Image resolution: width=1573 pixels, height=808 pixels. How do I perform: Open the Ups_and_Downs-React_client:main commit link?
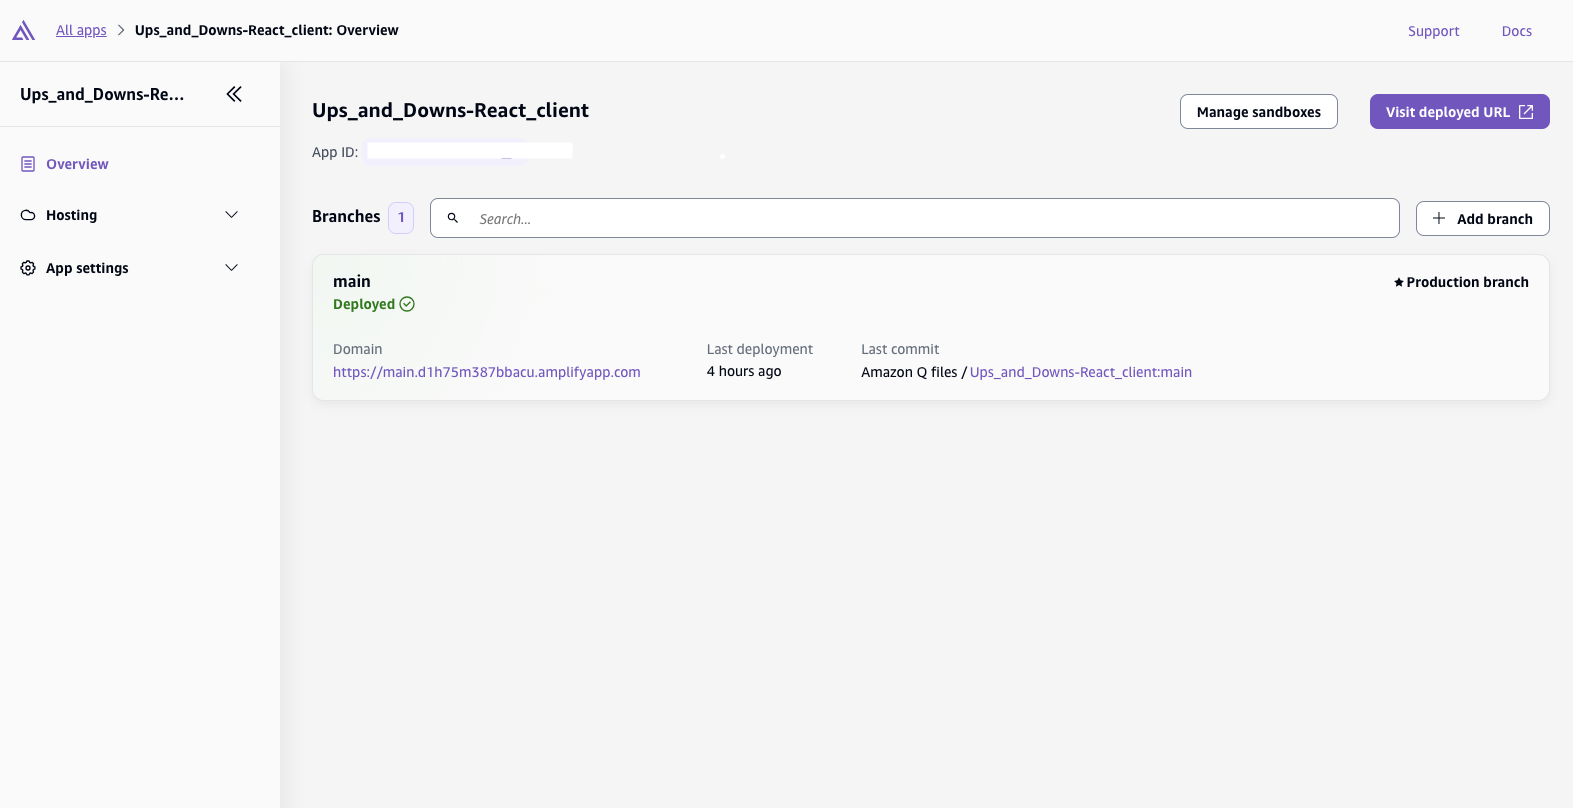tap(1081, 372)
